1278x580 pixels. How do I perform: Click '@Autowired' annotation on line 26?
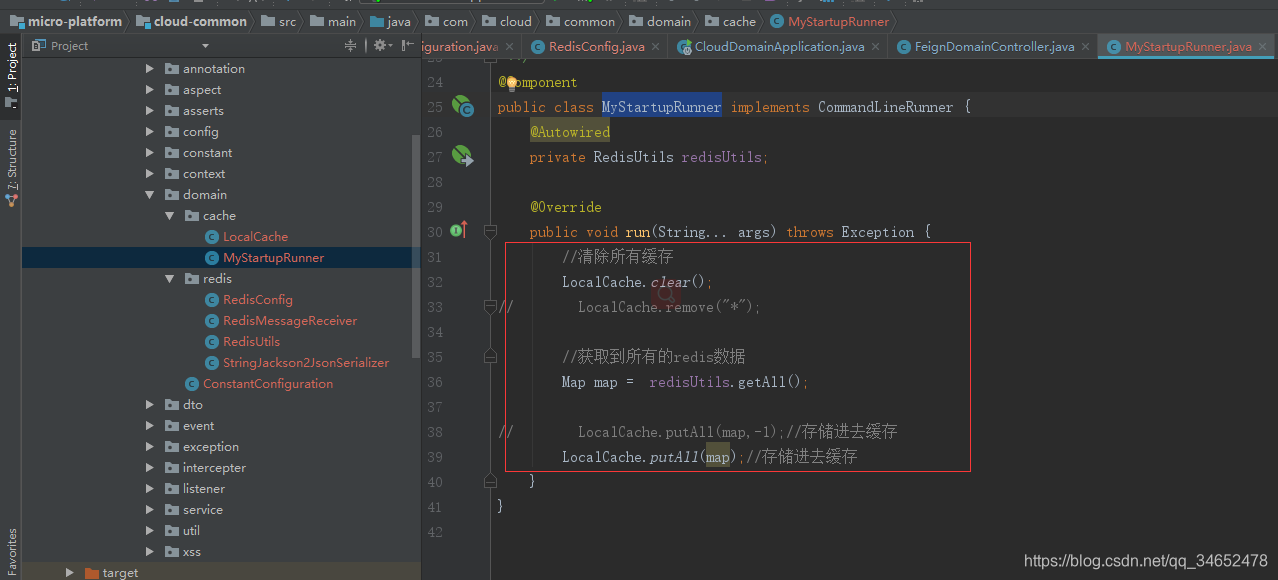[570, 132]
